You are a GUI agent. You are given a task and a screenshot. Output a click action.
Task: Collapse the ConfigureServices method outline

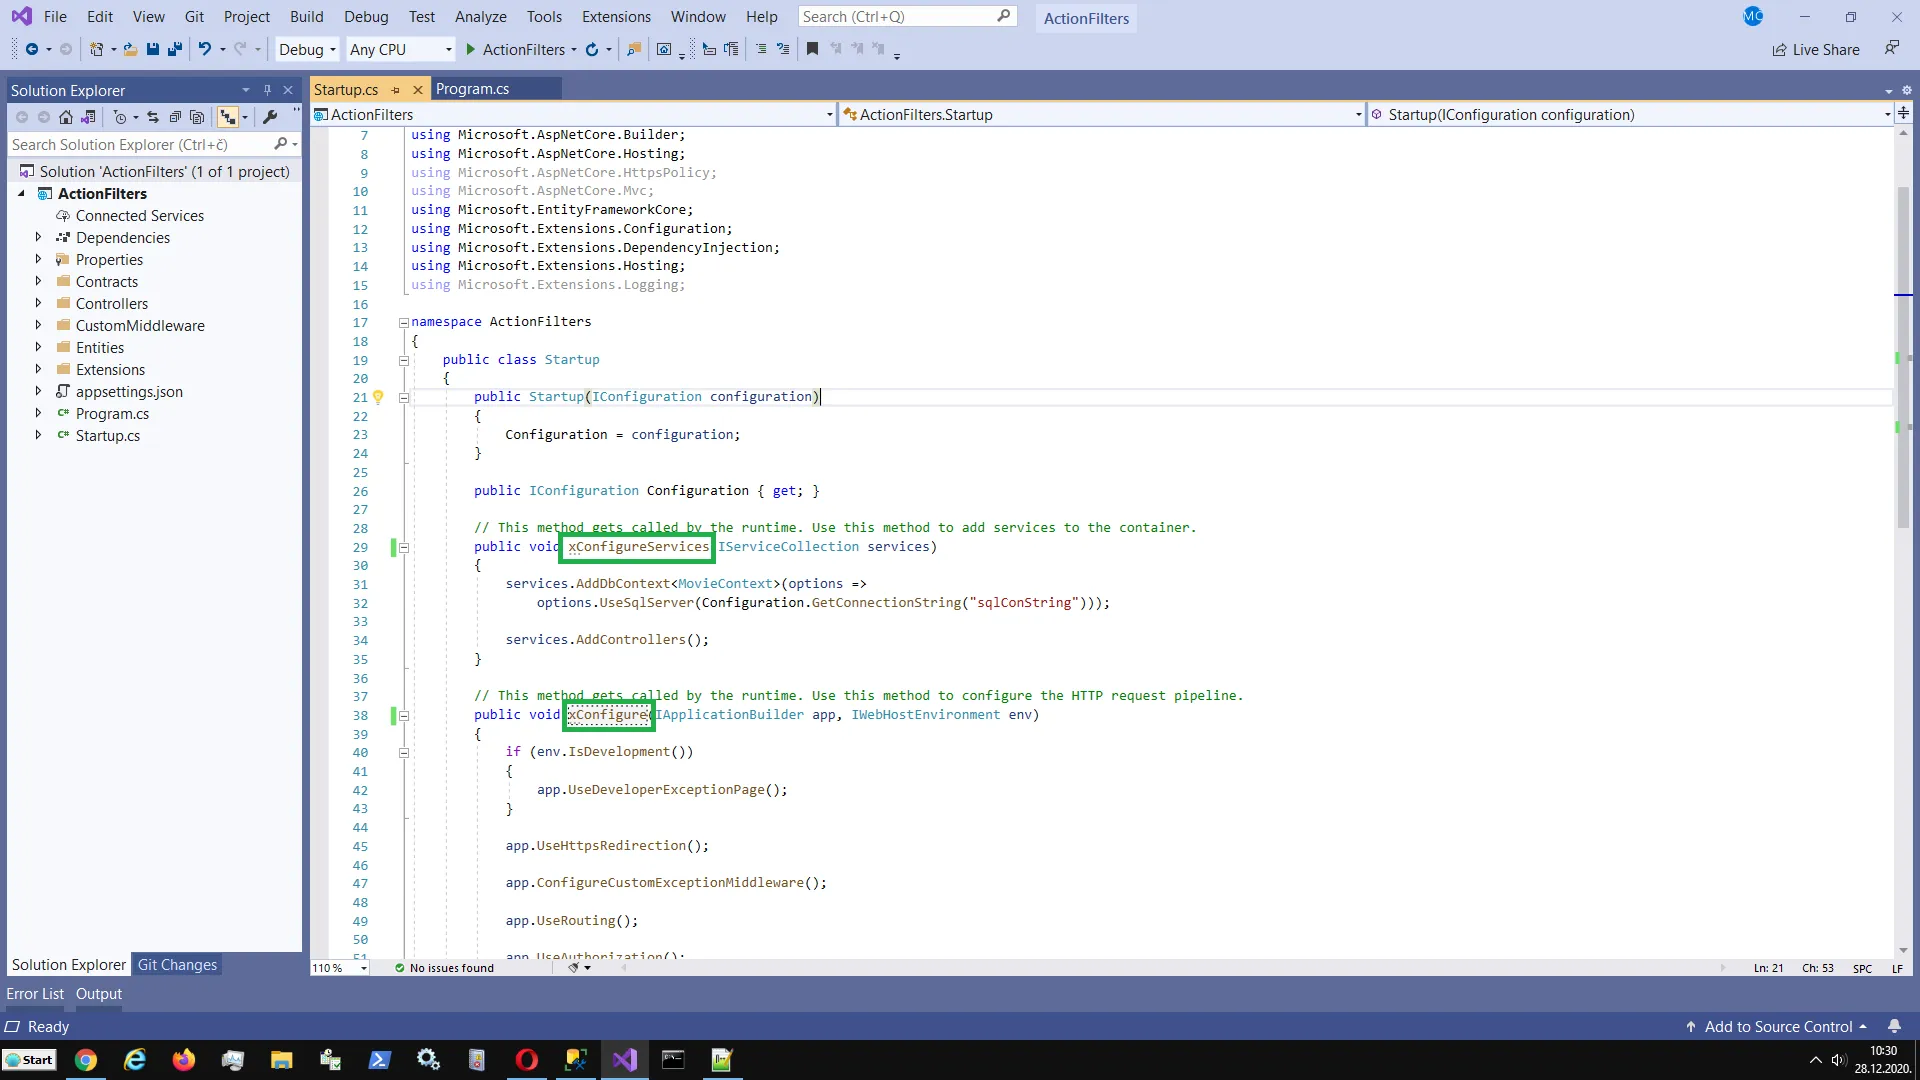tap(404, 547)
